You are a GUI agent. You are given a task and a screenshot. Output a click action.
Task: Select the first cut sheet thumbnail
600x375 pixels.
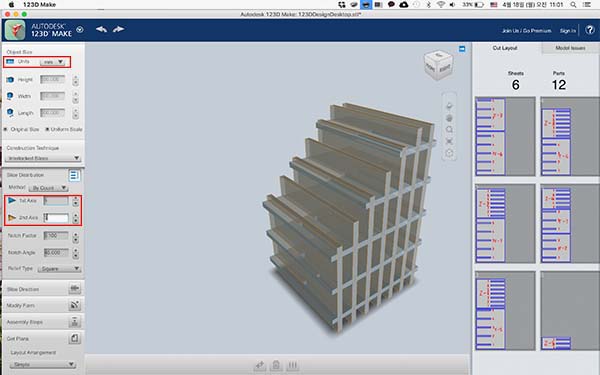point(505,137)
